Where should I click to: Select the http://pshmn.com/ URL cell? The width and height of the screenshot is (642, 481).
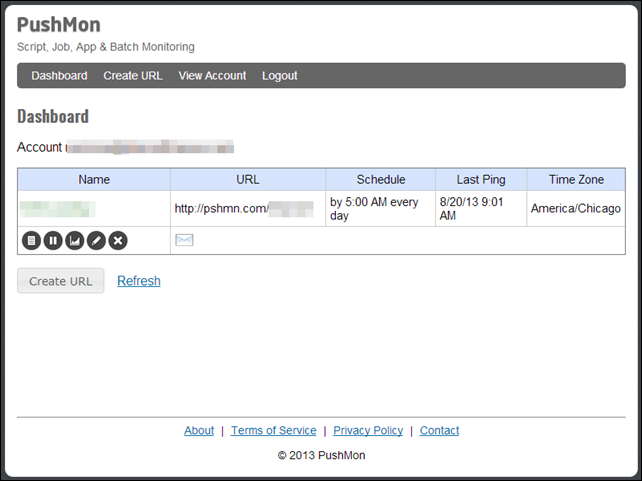[x=248, y=209]
